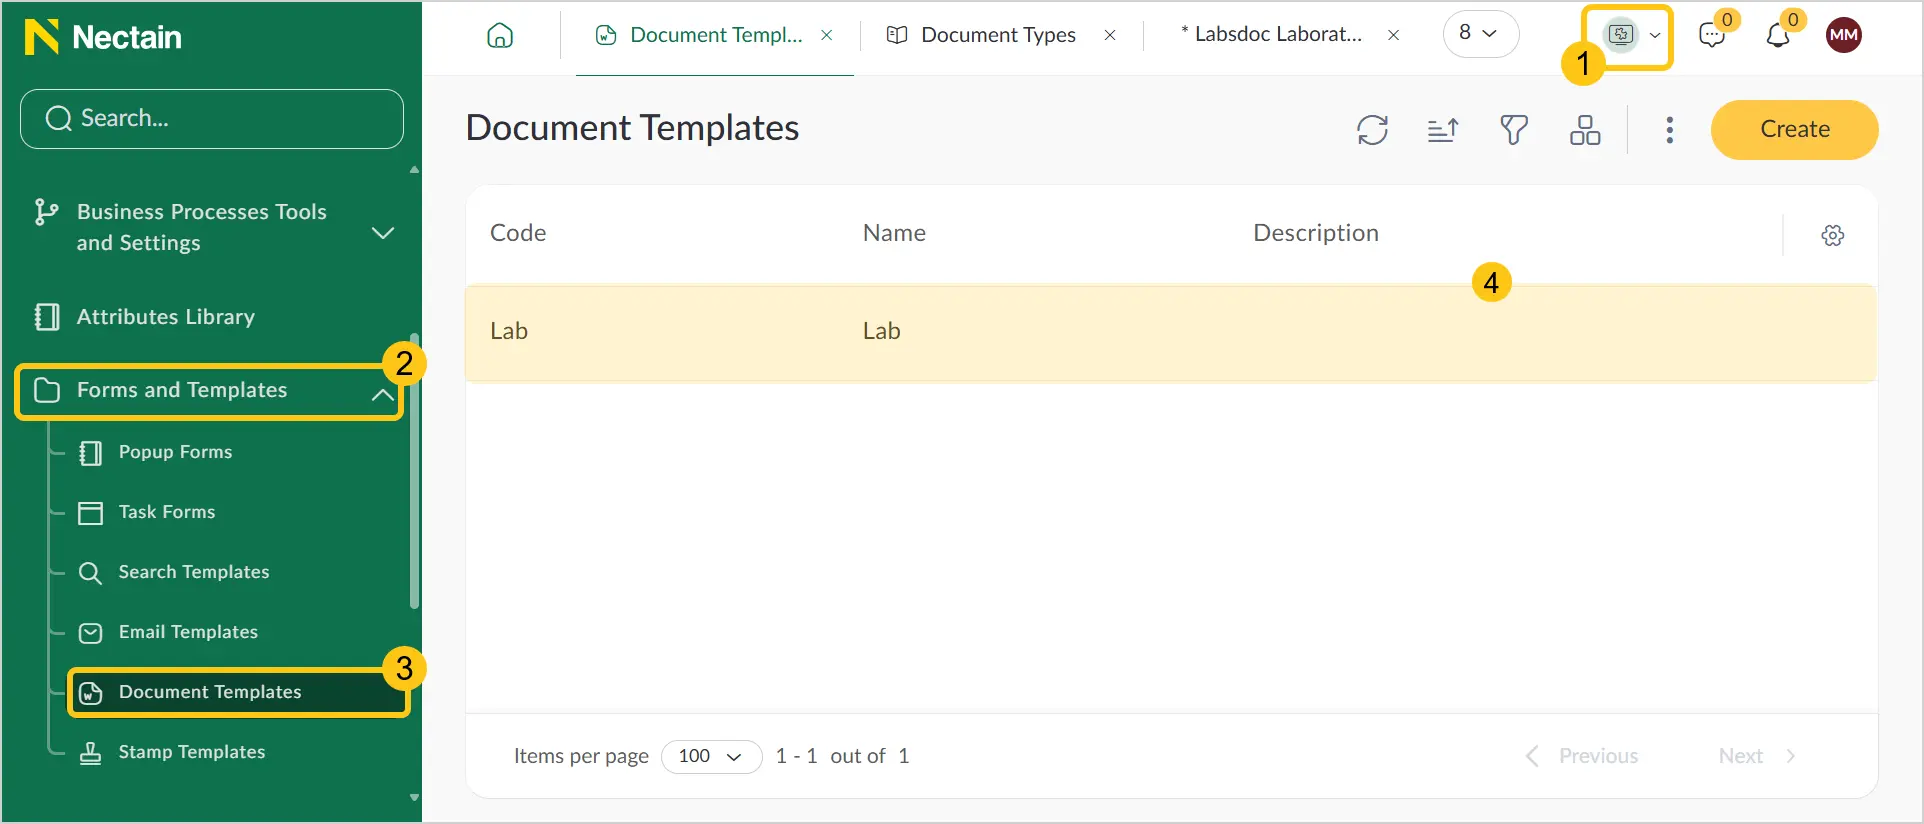Open Attributes Library in the sidebar

pos(166,317)
